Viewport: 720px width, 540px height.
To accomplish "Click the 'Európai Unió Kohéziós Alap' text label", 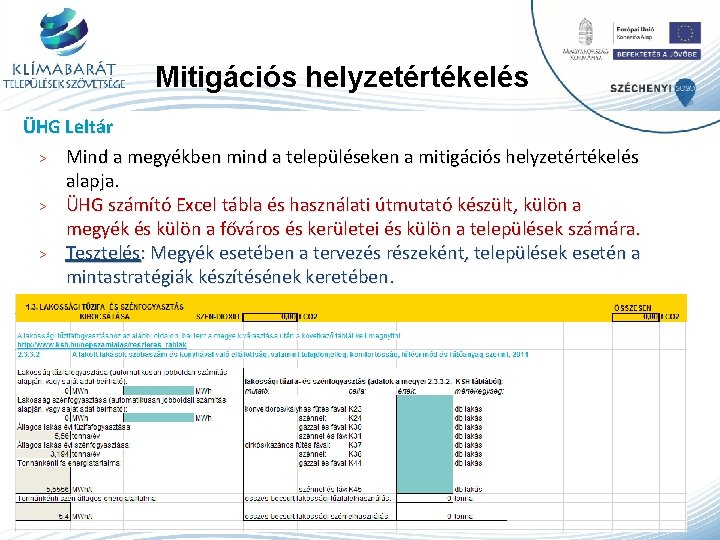I will [x=635, y=33].
